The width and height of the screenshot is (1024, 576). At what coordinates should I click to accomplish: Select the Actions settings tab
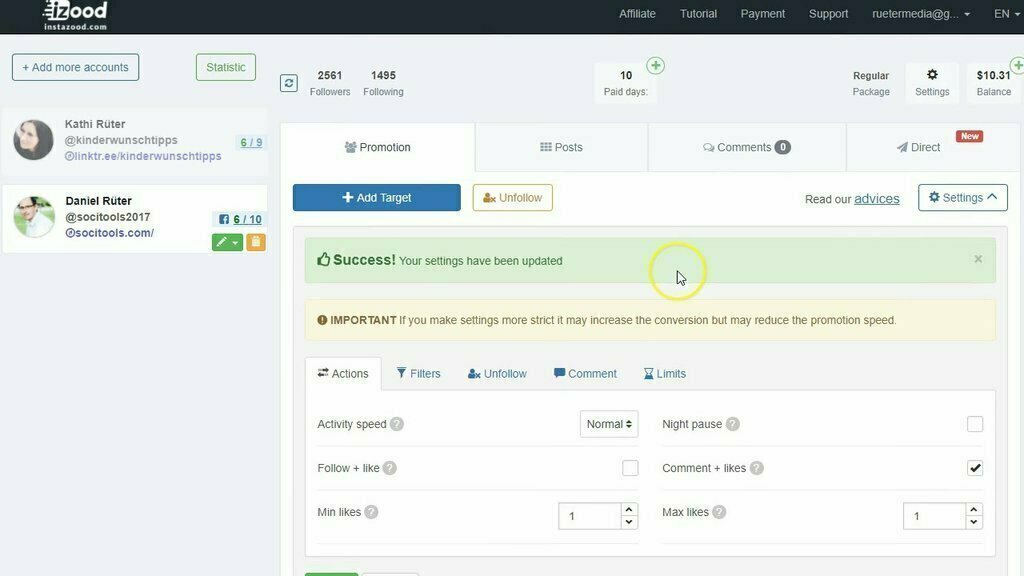click(343, 374)
